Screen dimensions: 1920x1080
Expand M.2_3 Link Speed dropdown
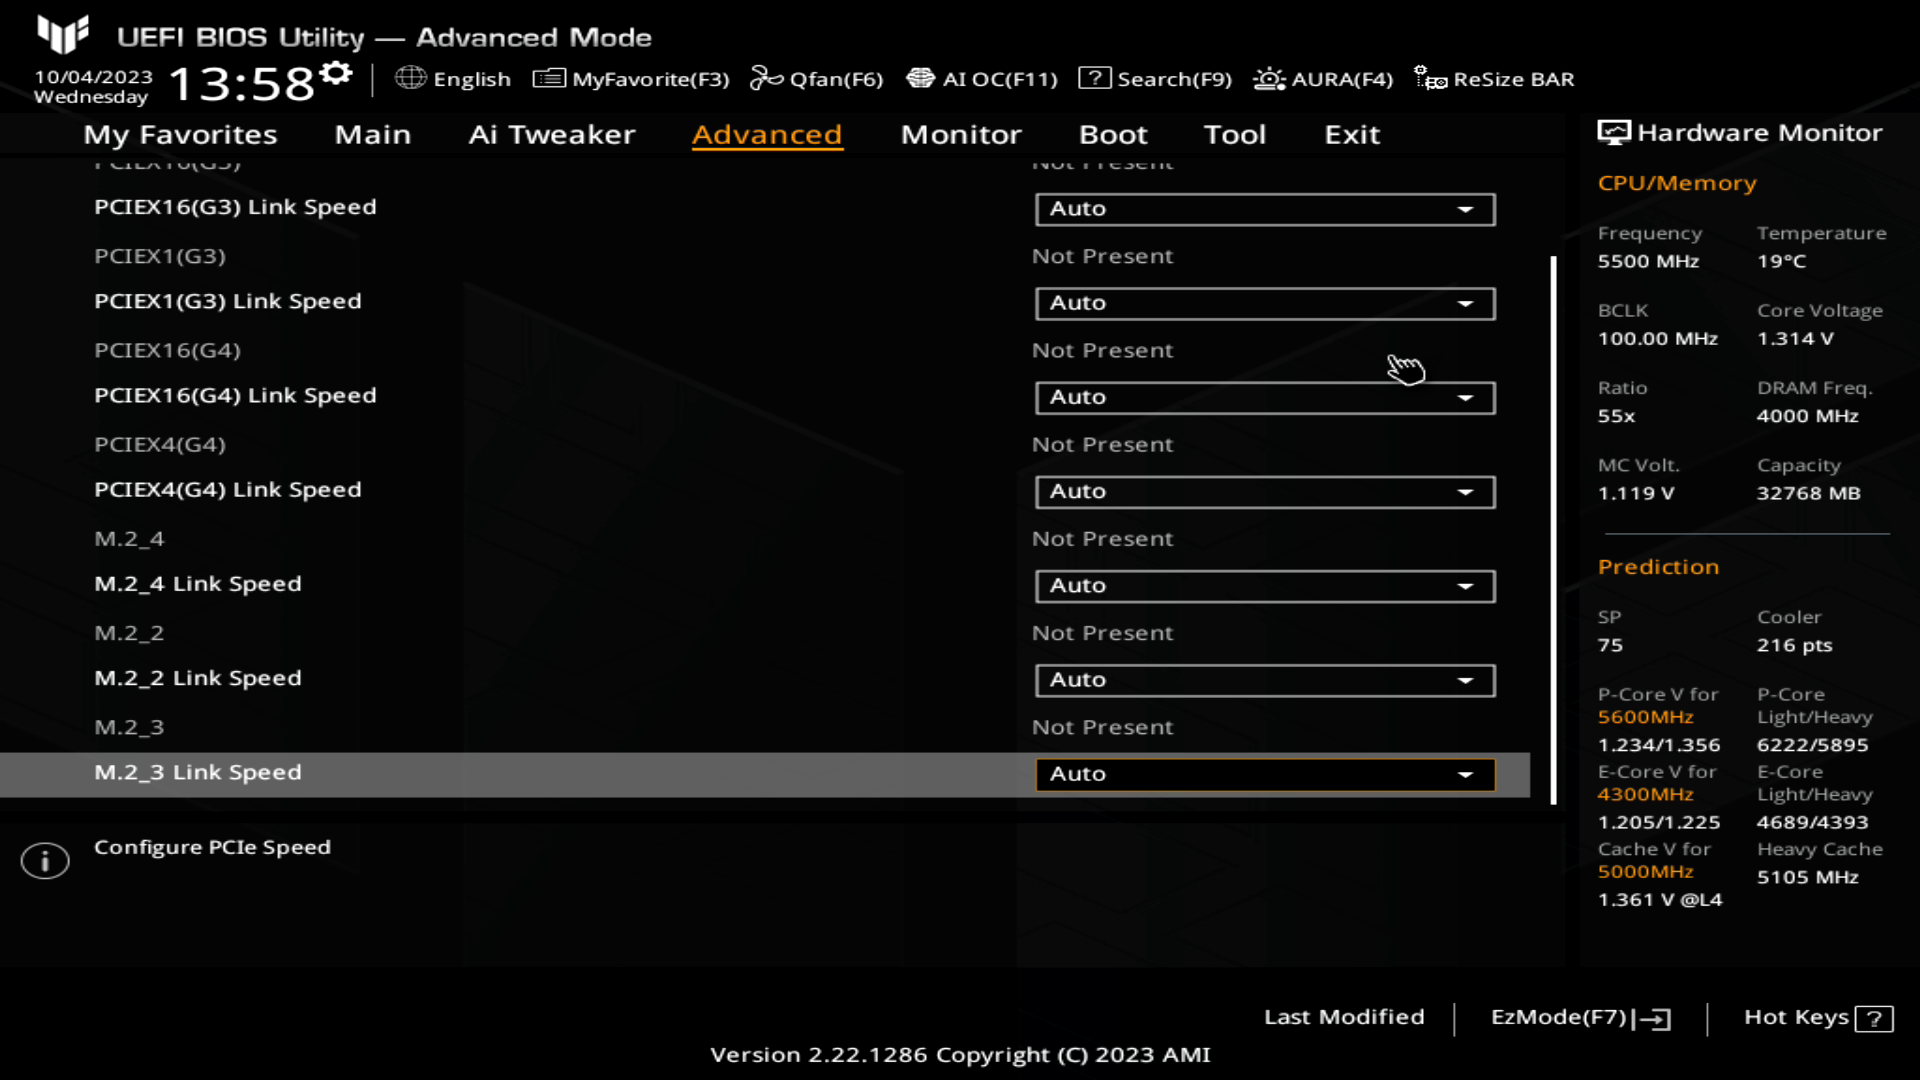click(x=1468, y=773)
